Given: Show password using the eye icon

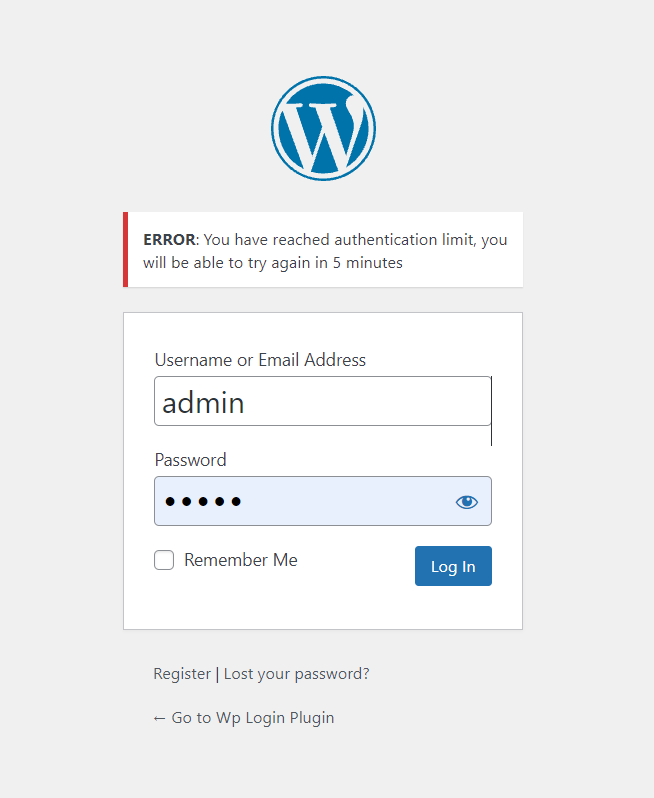Looking at the screenshot, I should (467, 501).
